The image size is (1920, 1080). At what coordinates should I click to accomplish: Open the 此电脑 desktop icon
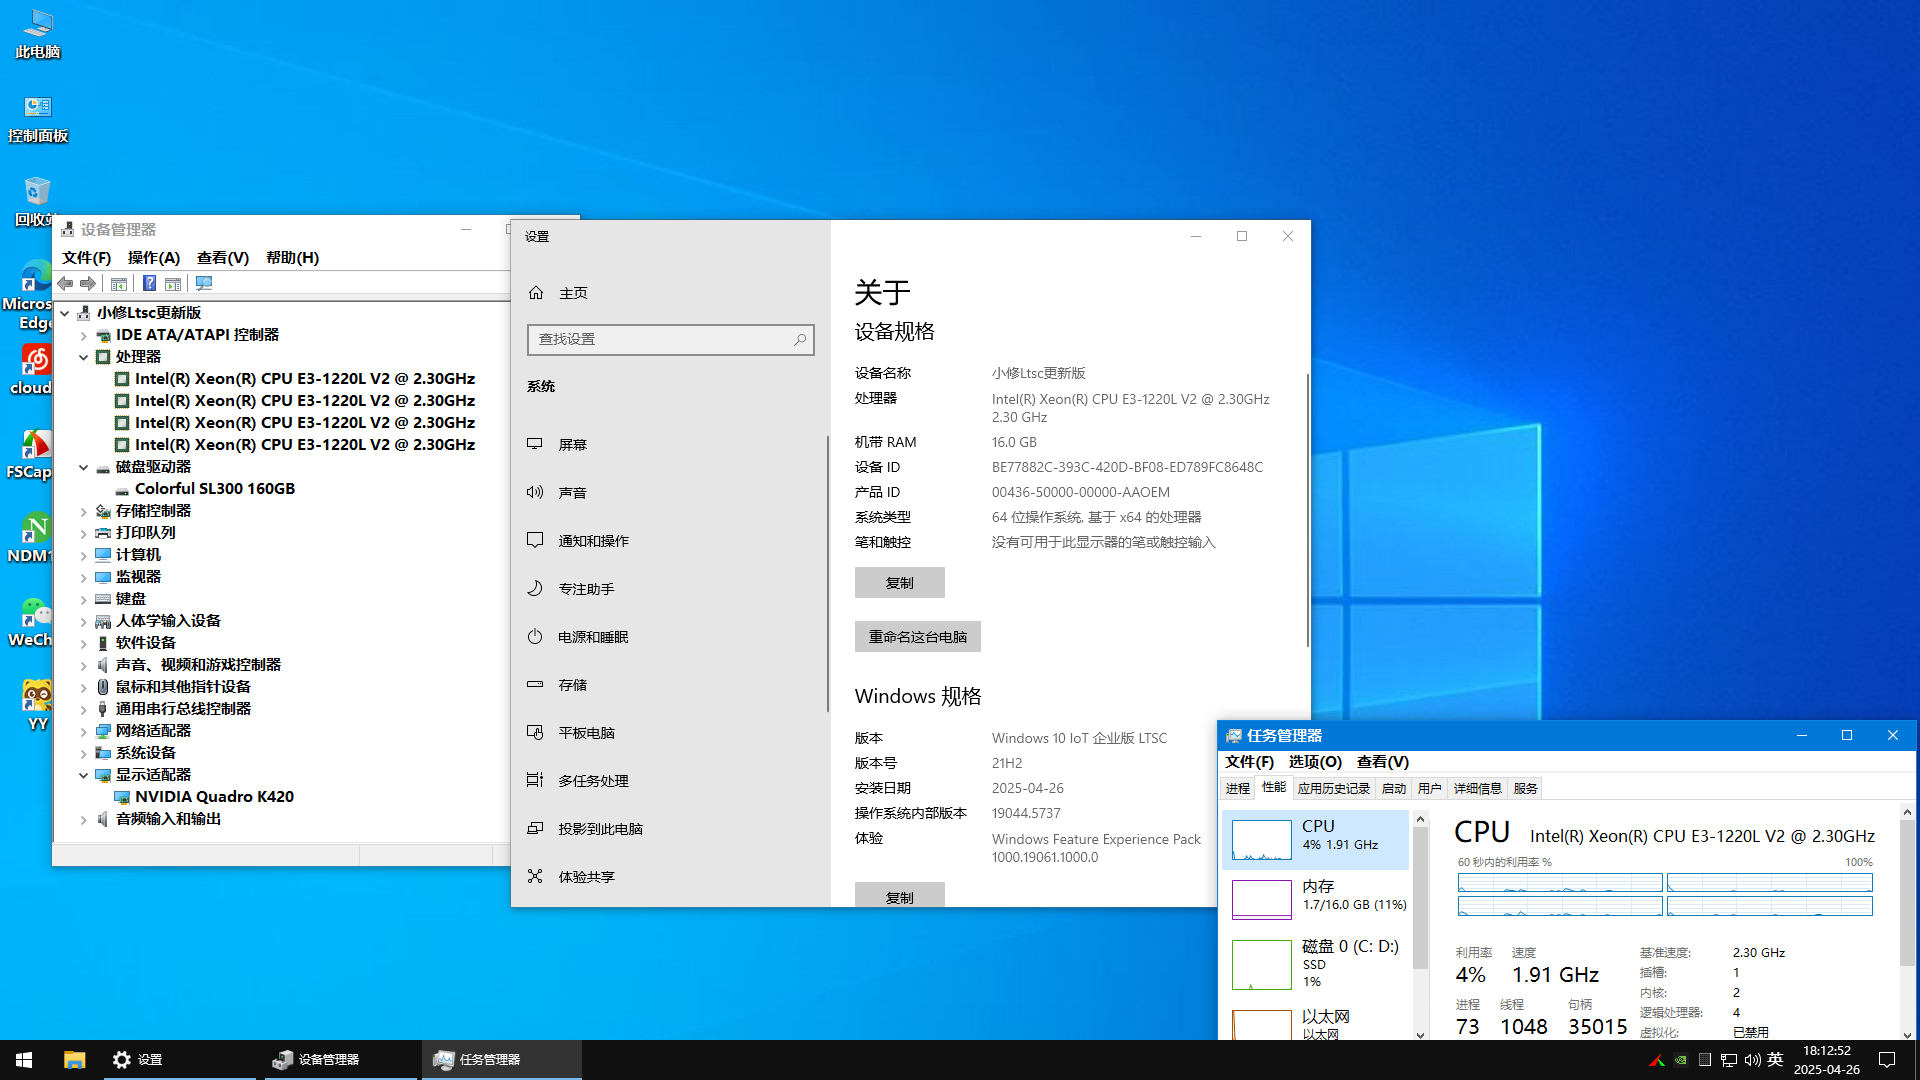tap(38, 34)
